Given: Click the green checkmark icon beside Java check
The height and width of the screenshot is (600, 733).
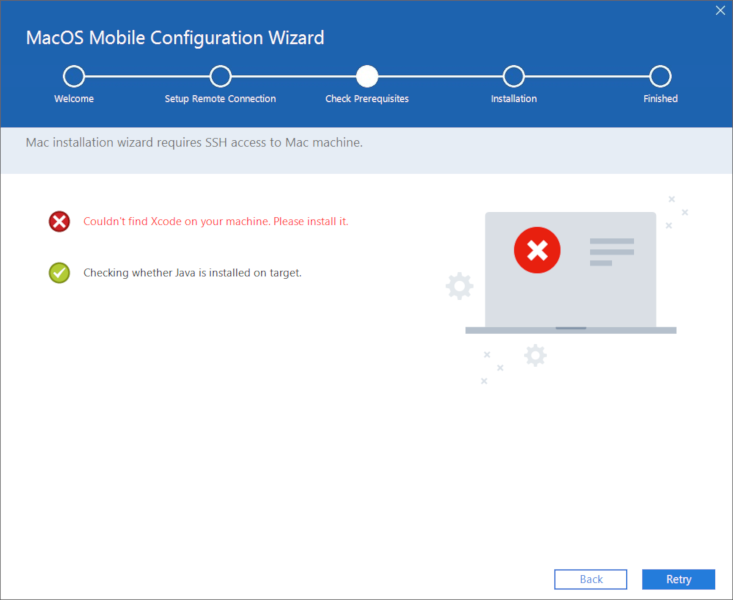Looking at the screenshot, I should pyautogui.click(x=59, y=273).
